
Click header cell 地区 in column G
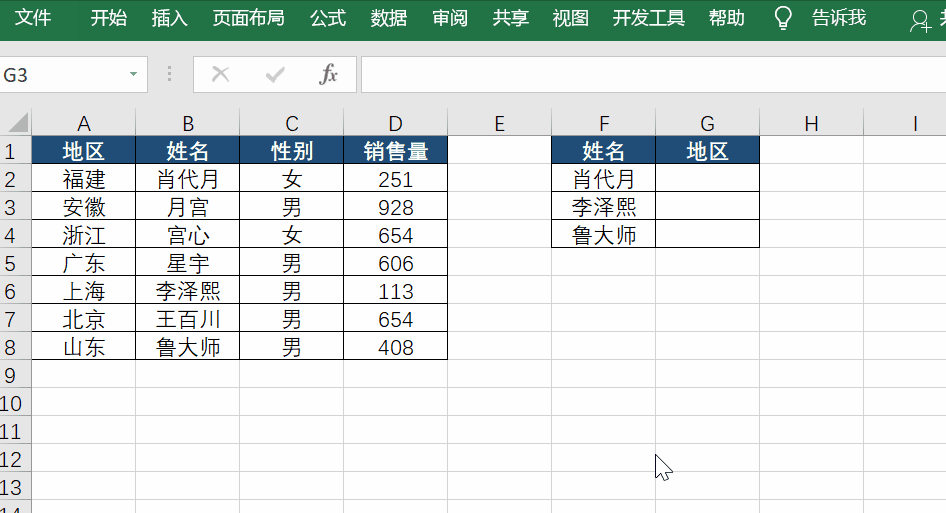(707, 150)
